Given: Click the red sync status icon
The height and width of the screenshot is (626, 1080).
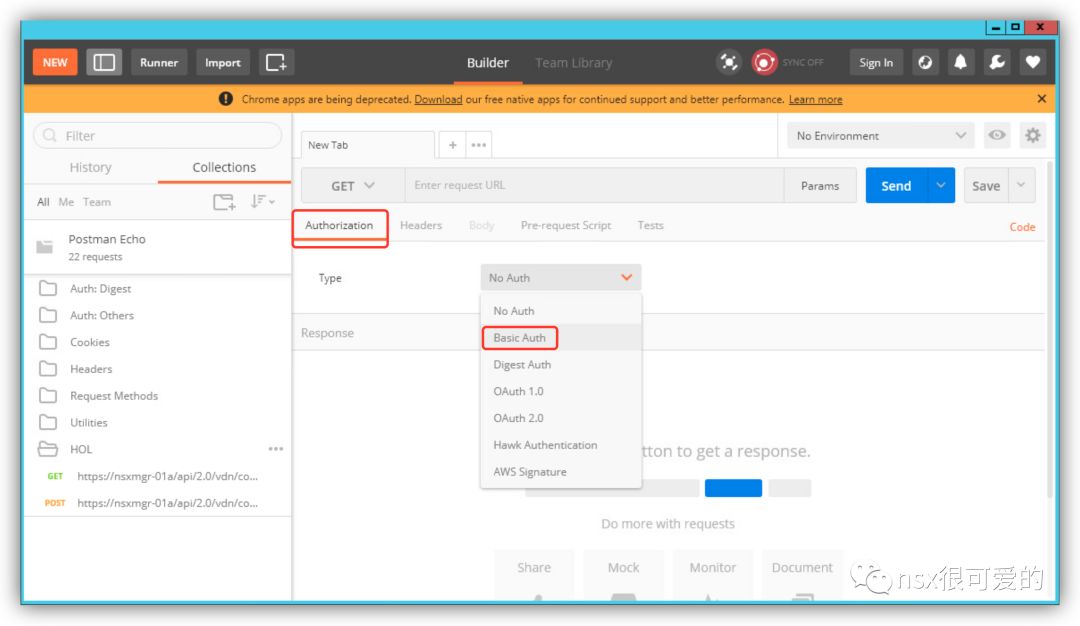Looking at the screenshot, I should point(764,63).
